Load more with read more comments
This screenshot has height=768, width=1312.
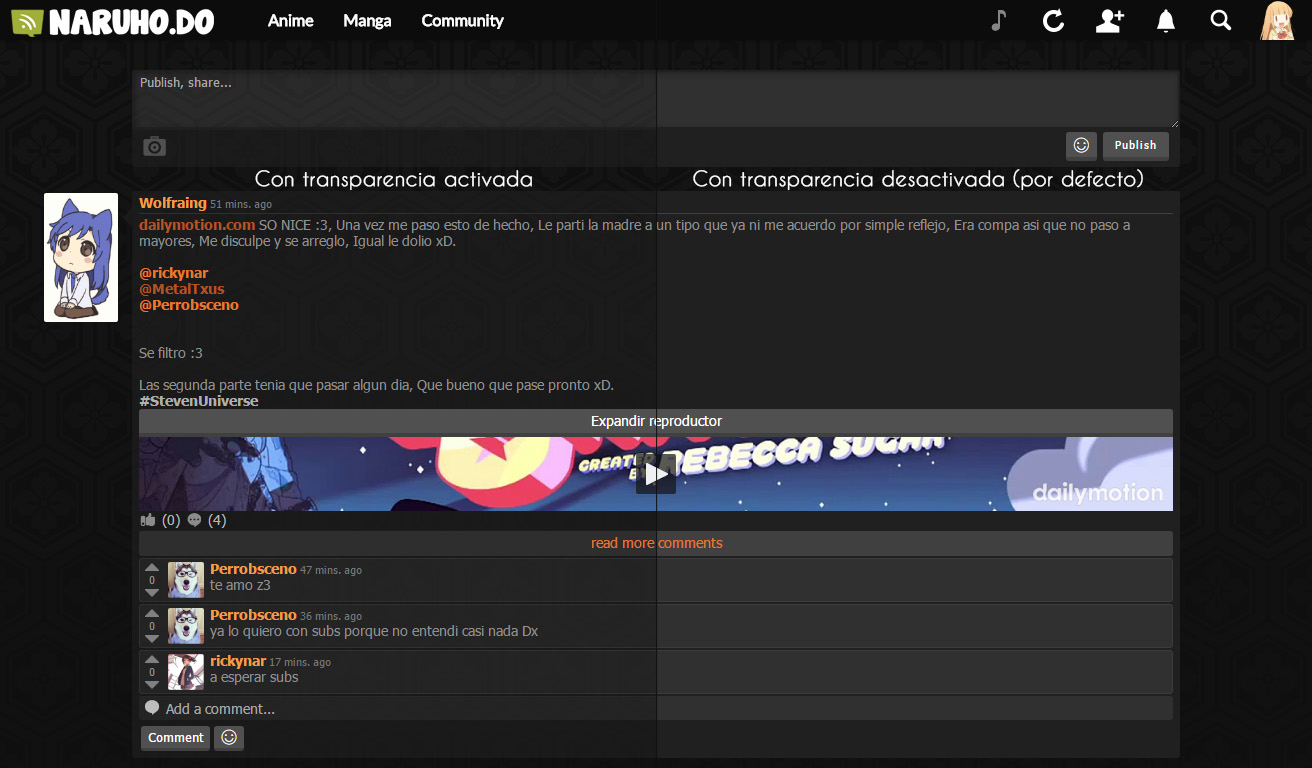tap(656, 544)
